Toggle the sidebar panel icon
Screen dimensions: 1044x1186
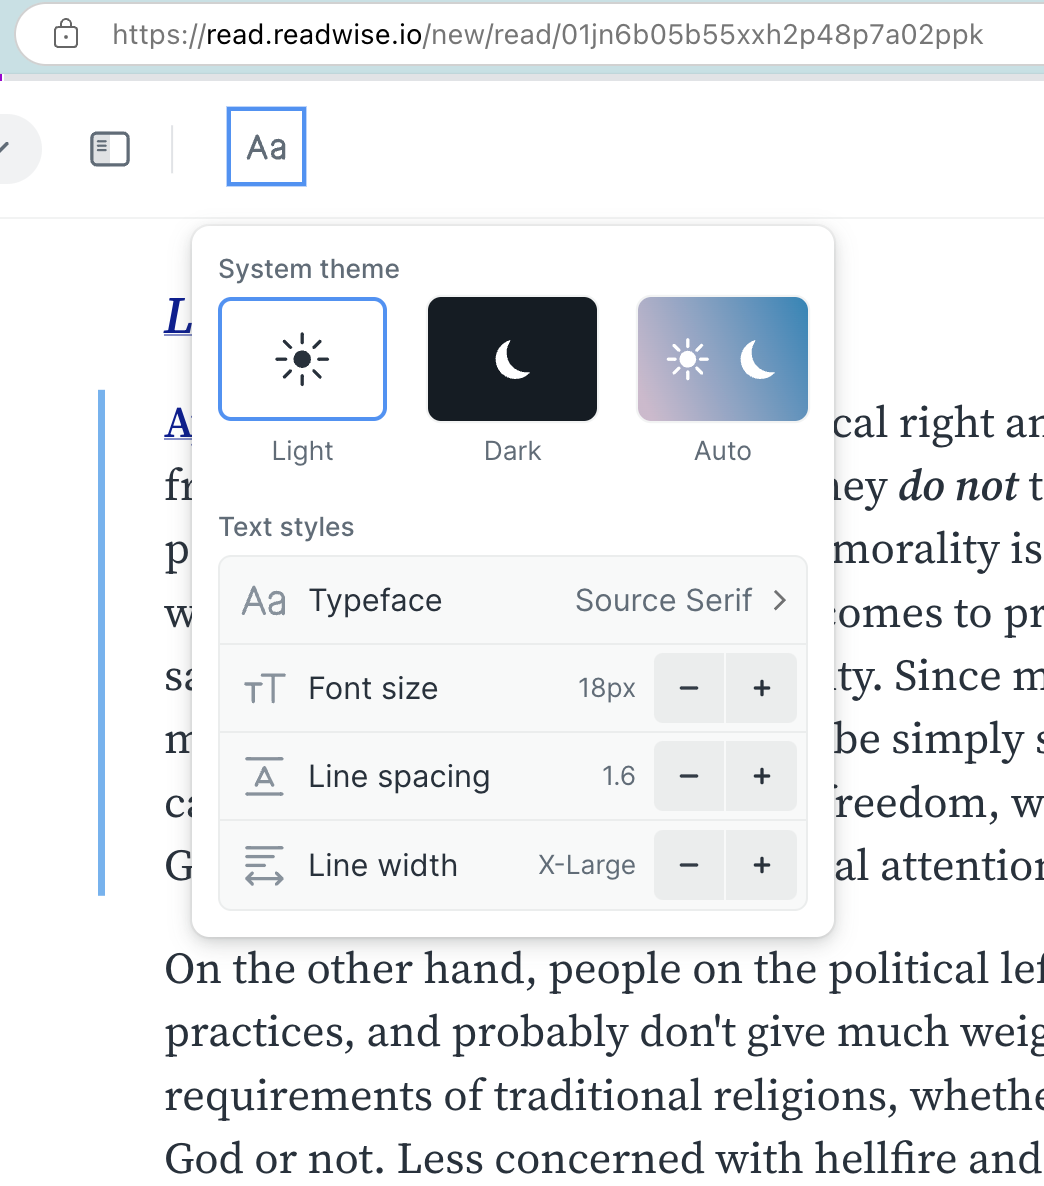coord(110,149)
